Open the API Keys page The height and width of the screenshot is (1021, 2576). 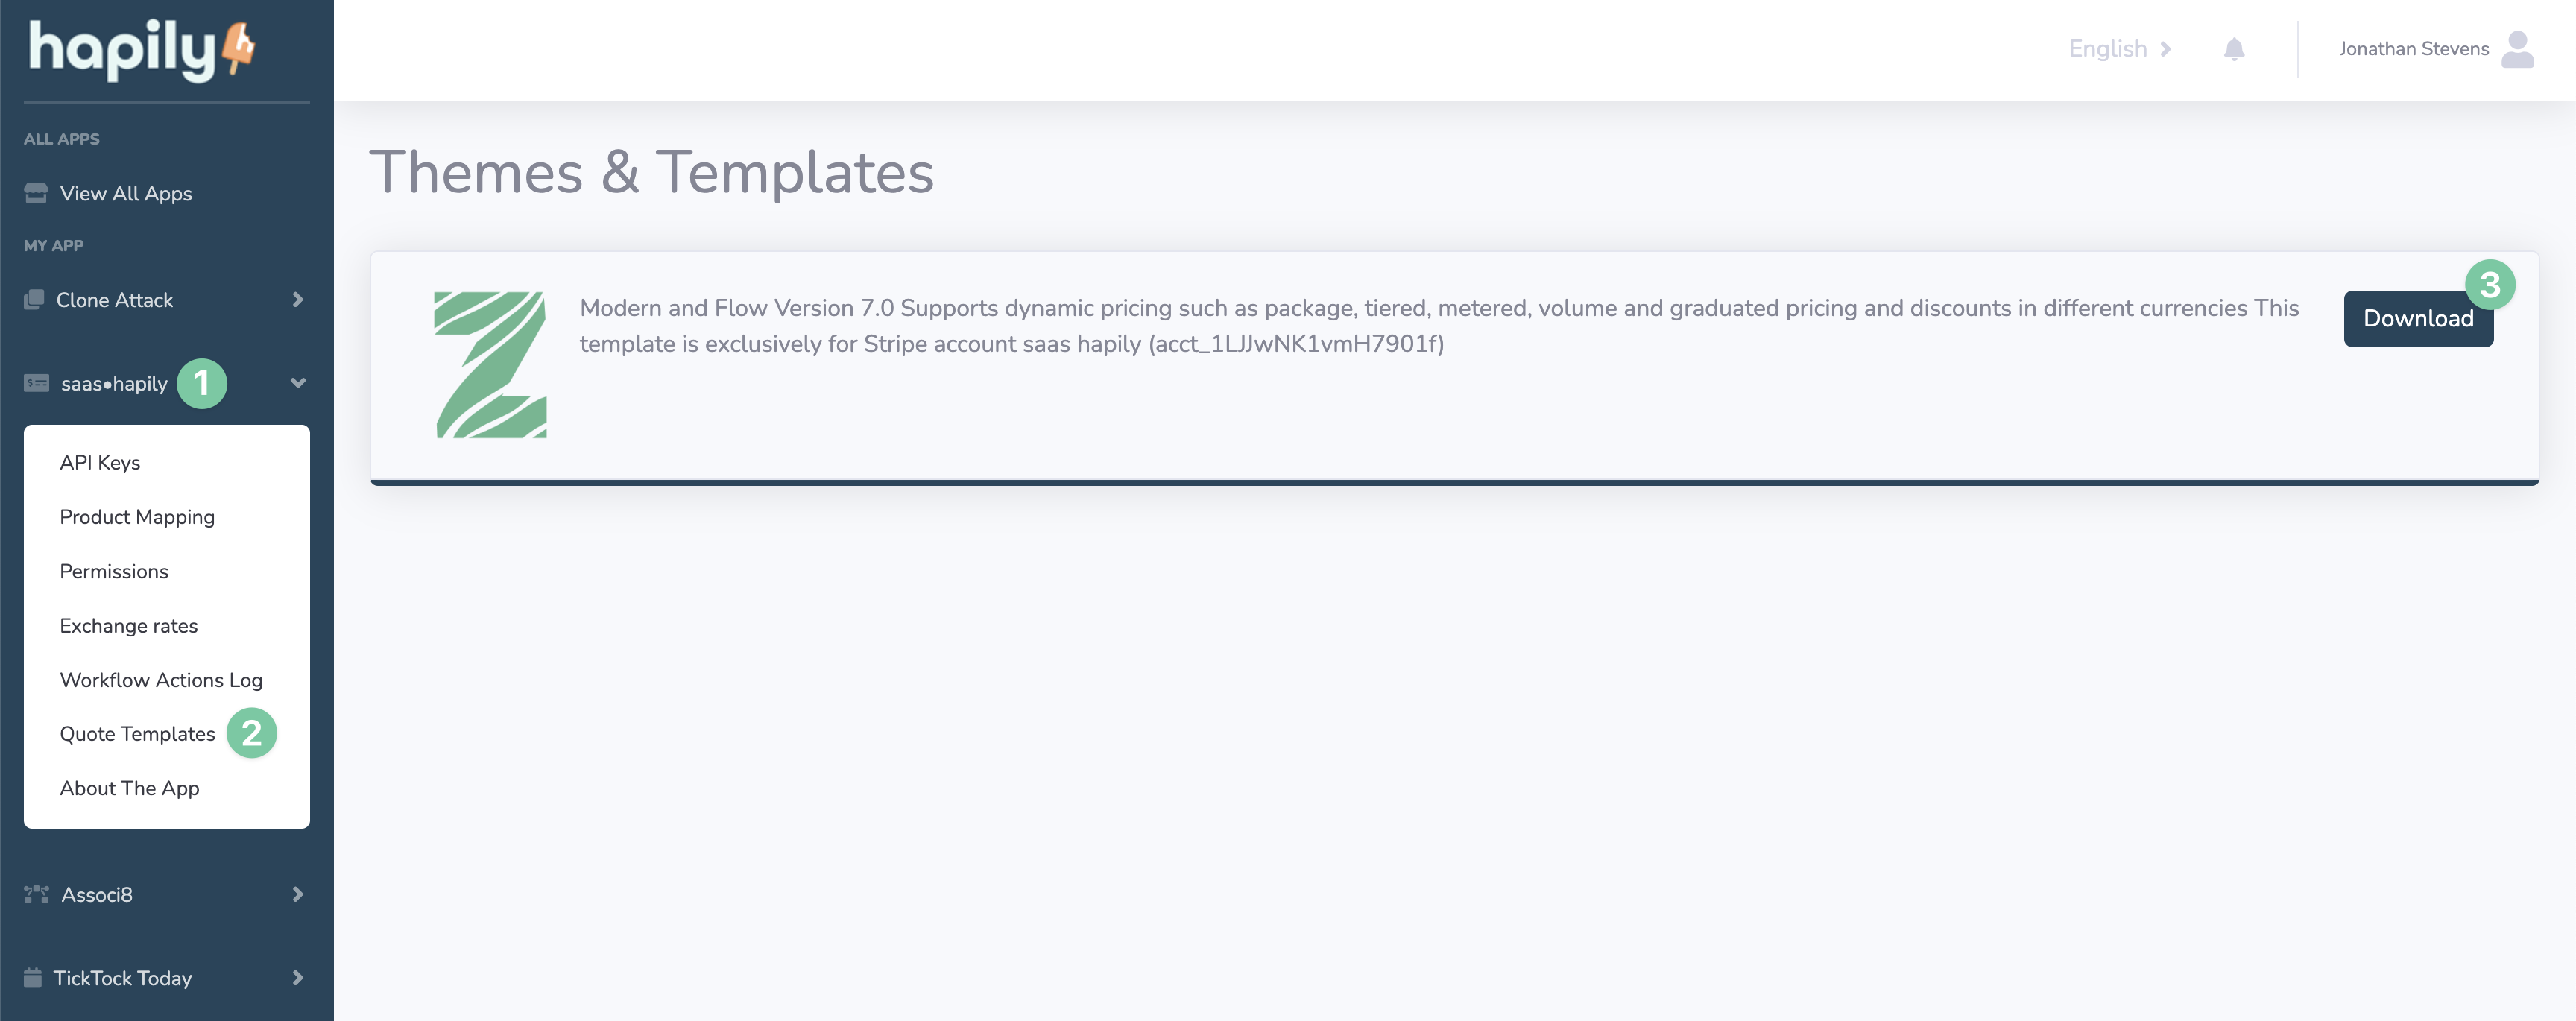point(99,462)
